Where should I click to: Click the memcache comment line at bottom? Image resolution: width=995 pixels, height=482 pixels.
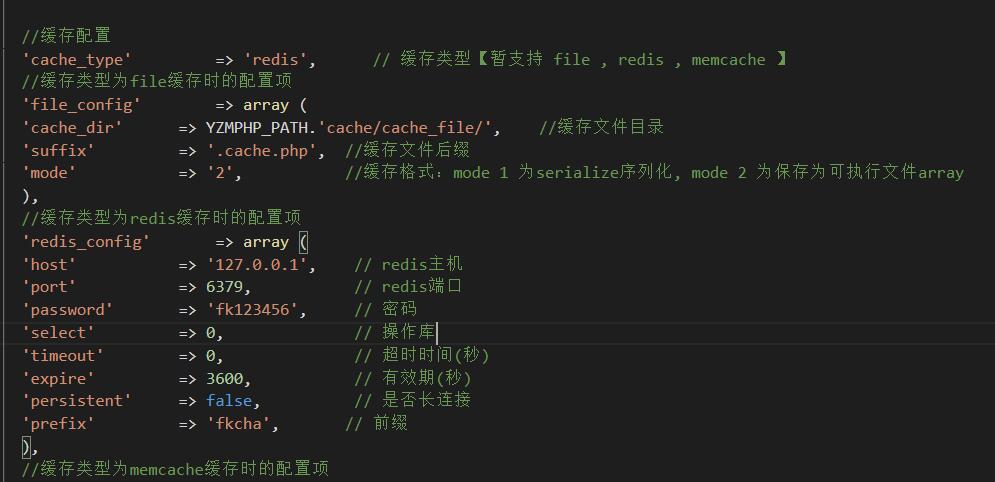[175, 469]
